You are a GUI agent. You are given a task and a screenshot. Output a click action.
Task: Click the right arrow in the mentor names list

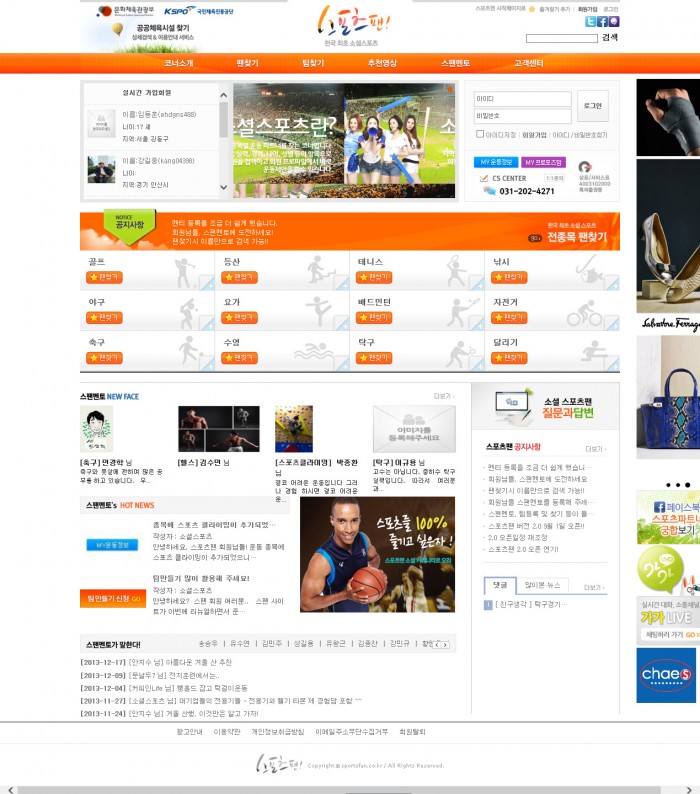coord(448,644)
